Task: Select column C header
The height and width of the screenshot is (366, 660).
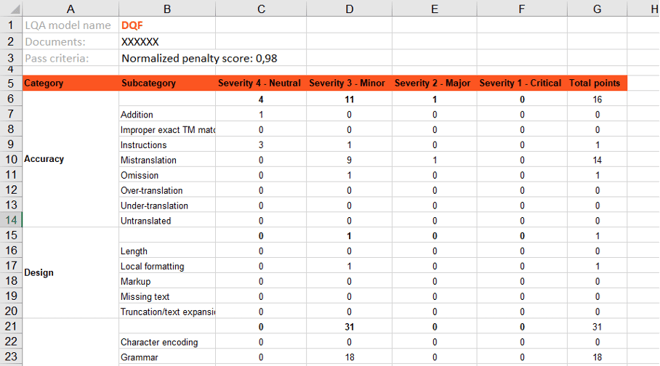Action: click(x=261, y=9)
